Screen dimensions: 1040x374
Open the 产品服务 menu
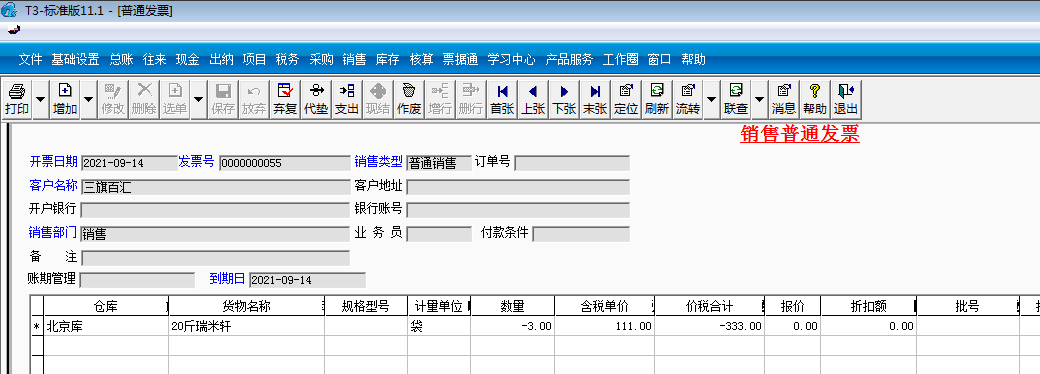[569, 60]
